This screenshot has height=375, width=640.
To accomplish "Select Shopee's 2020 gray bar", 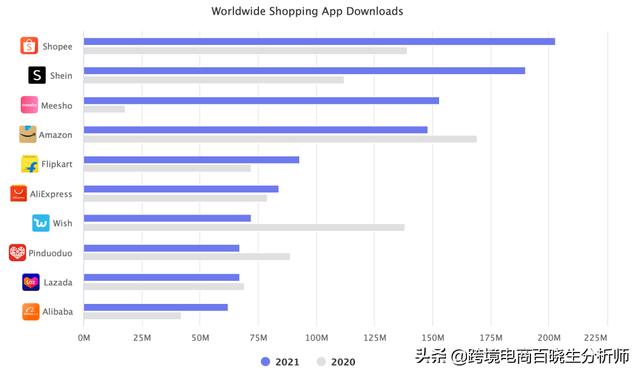I will point(245,51).
